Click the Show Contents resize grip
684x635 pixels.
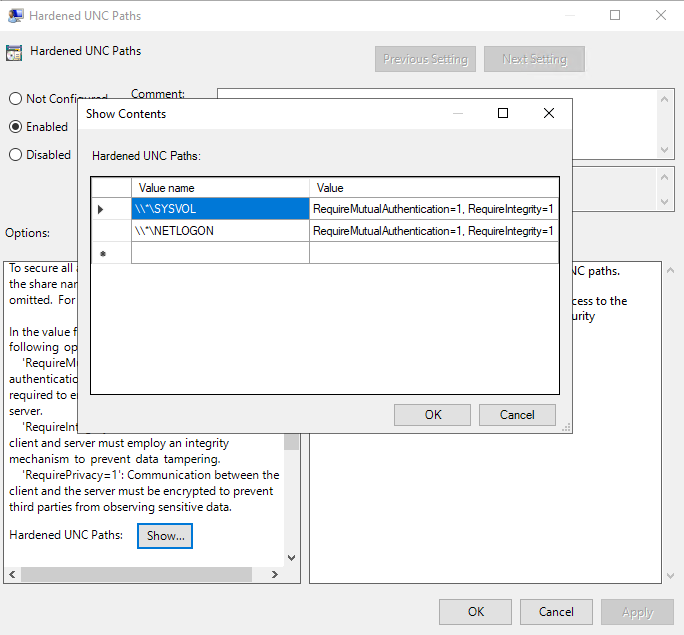click(x=566, y=427)
